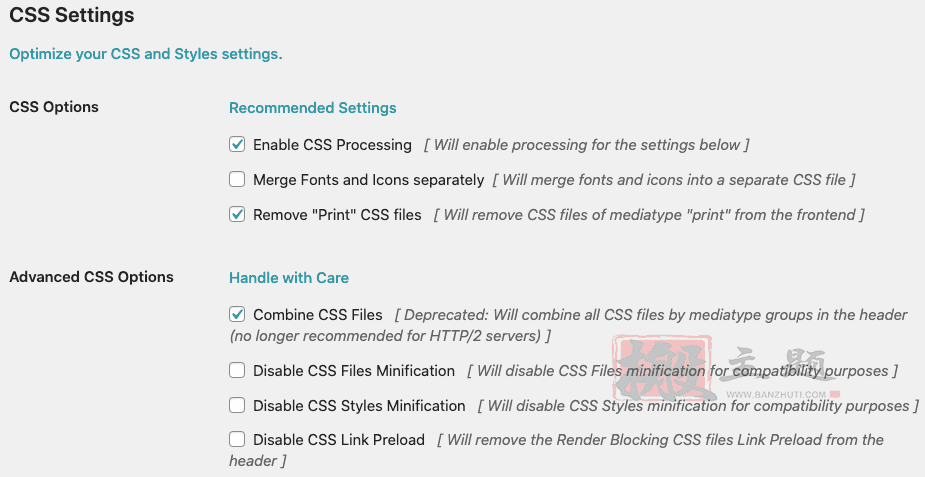Uncheck the Combine CSS Files checkbox
This screenshot has width=925, height=477.
point(237,315)
